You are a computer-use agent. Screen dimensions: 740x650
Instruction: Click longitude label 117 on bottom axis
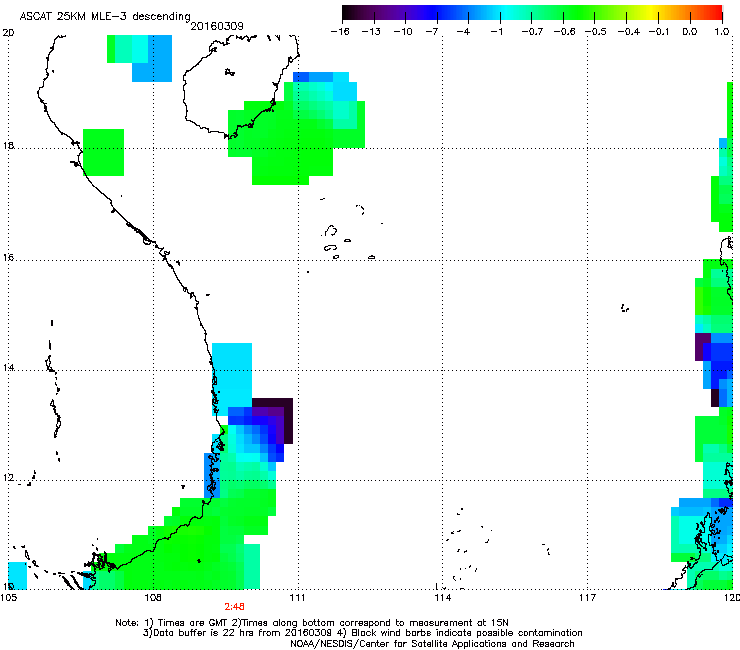[x=588, y=598]
